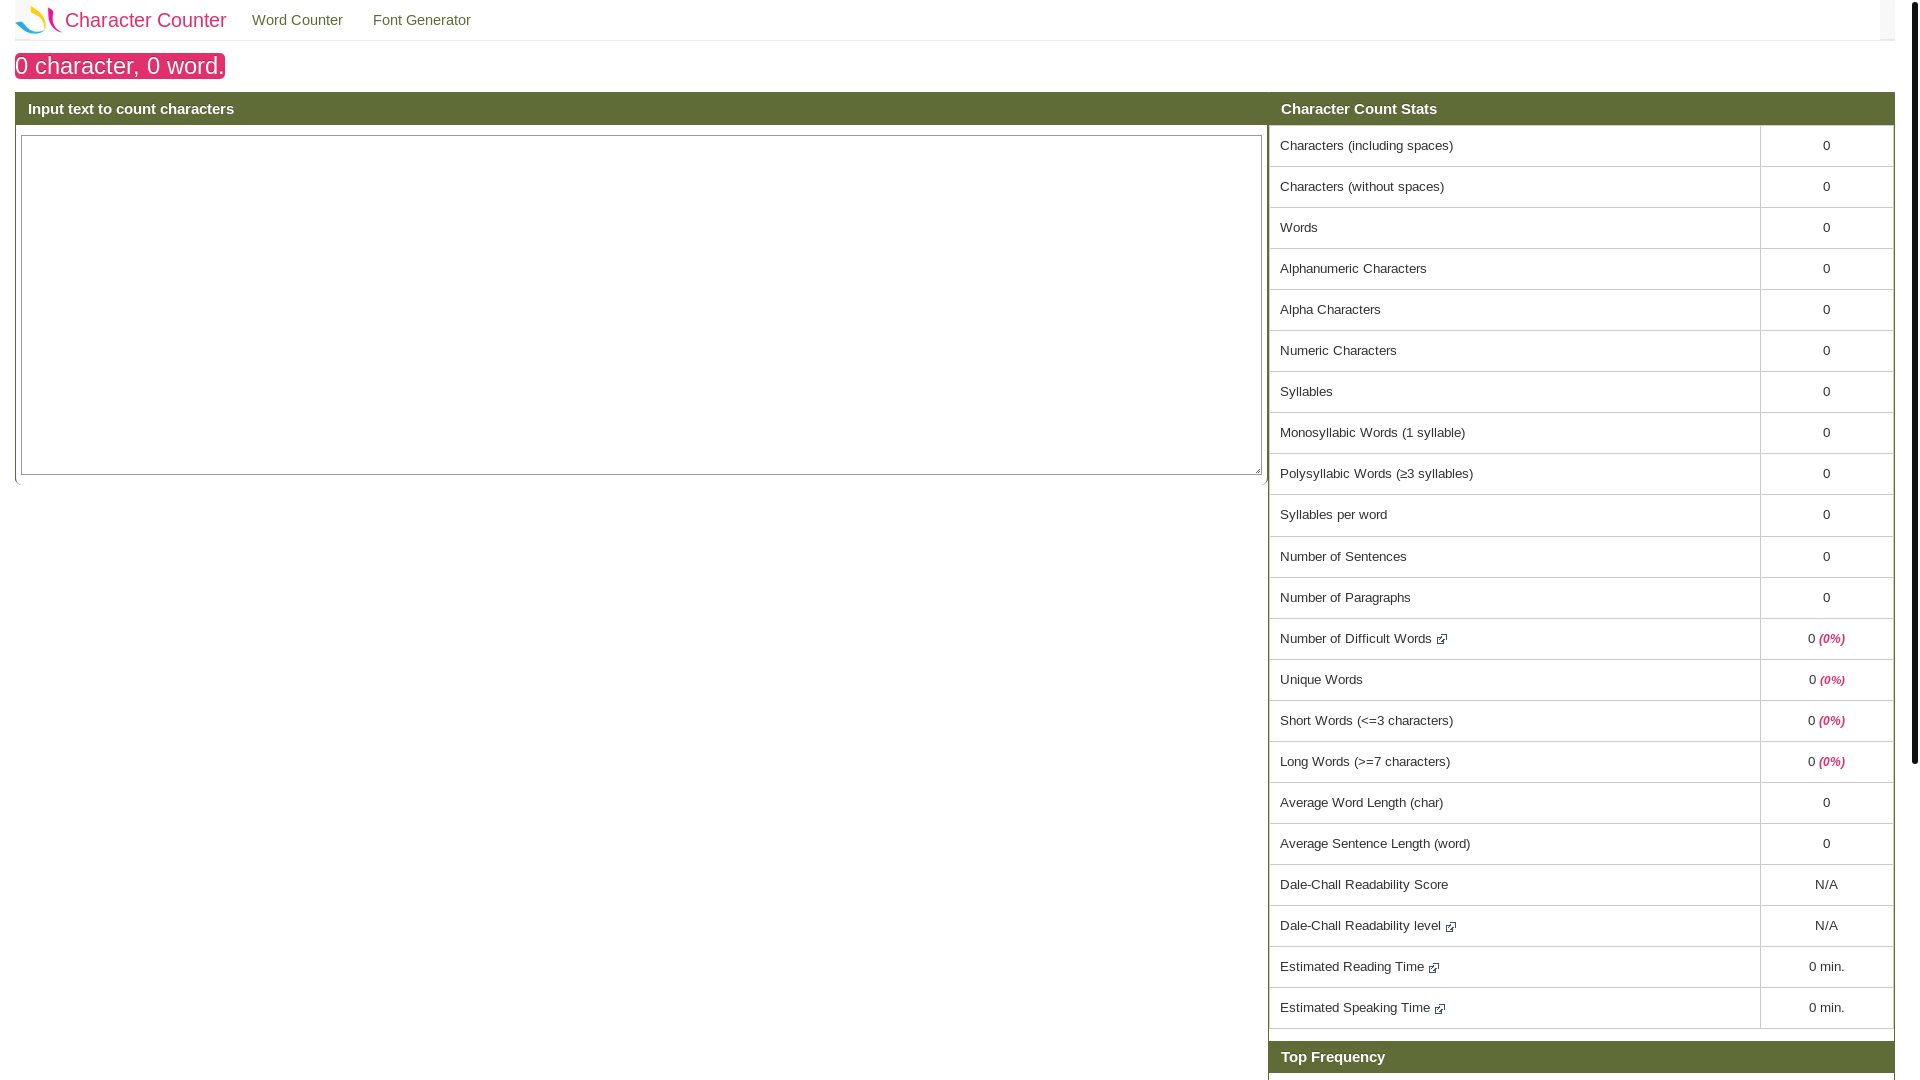Screen dimensions: 1920x1080
Task: Go to Character Counter home link
Action: (145, 20)
